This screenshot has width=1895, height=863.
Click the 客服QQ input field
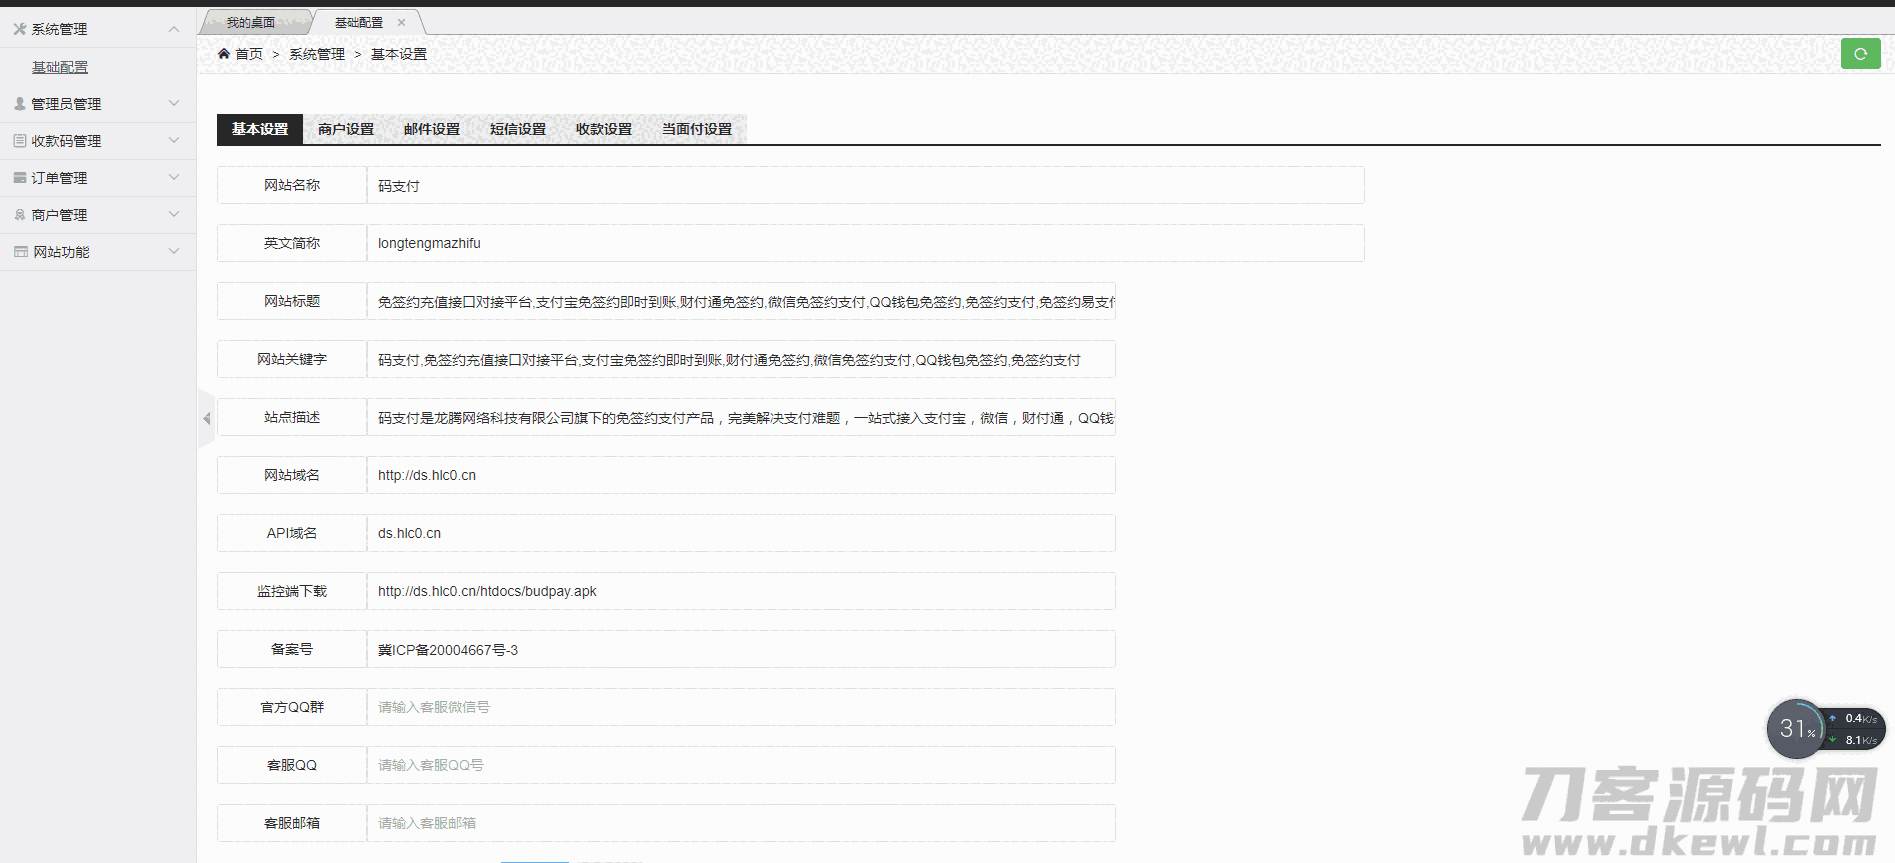tap(740, 765)
